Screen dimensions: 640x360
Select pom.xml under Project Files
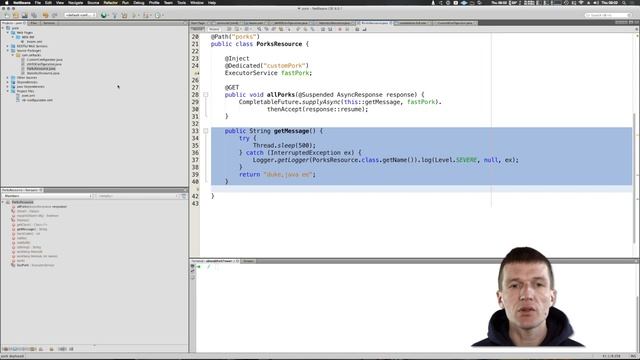28,96
